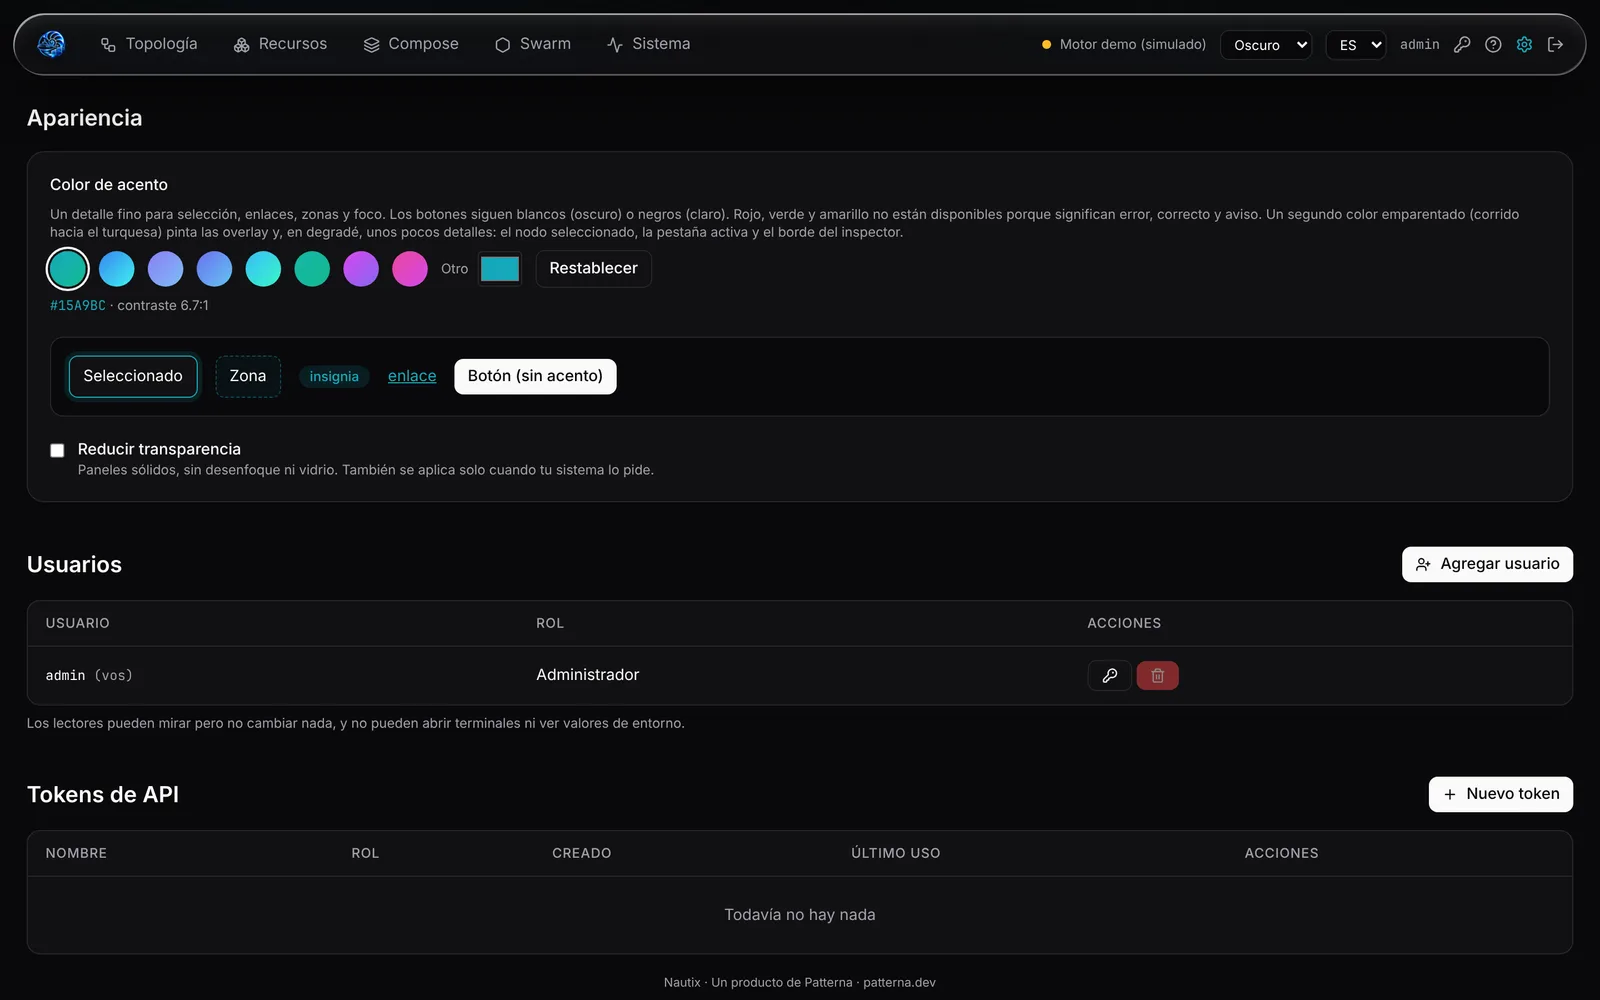Go to the Compose tab
The image size is (1600, 1000).
(411, 44)
